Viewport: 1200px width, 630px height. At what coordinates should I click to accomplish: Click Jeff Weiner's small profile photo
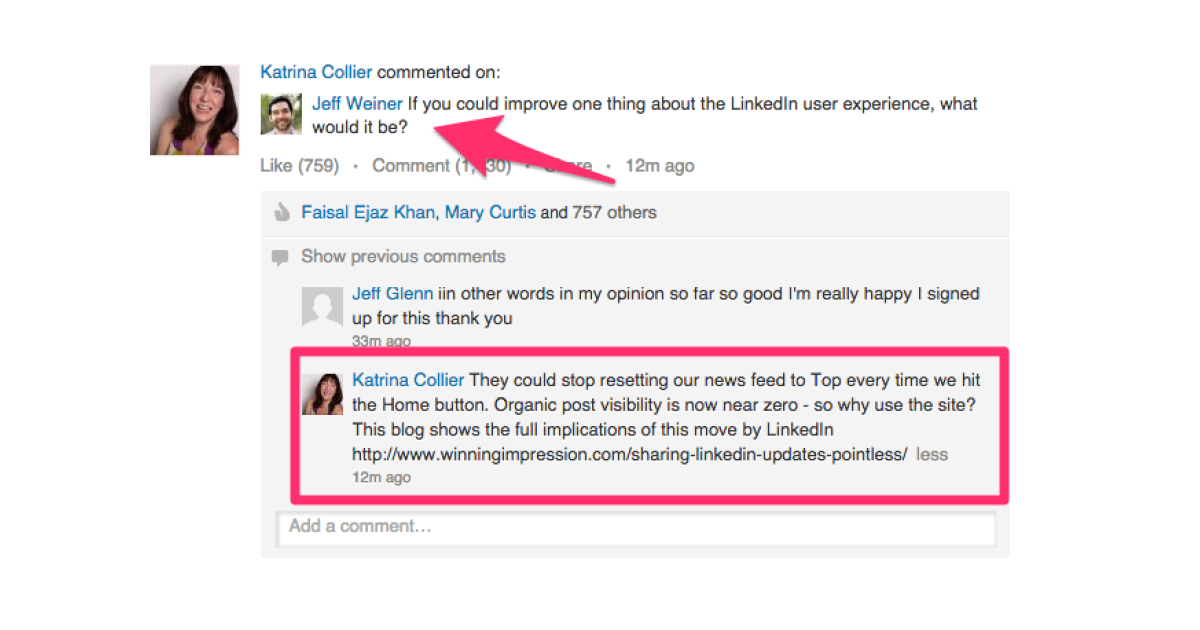pyautogui.click(x=281, y=114)
